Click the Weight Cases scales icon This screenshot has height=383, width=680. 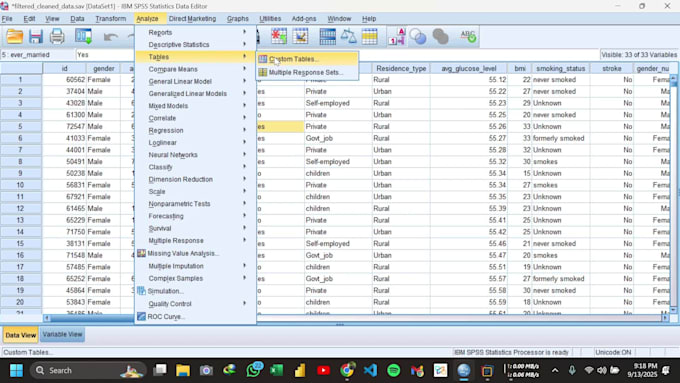coord(348,37)
